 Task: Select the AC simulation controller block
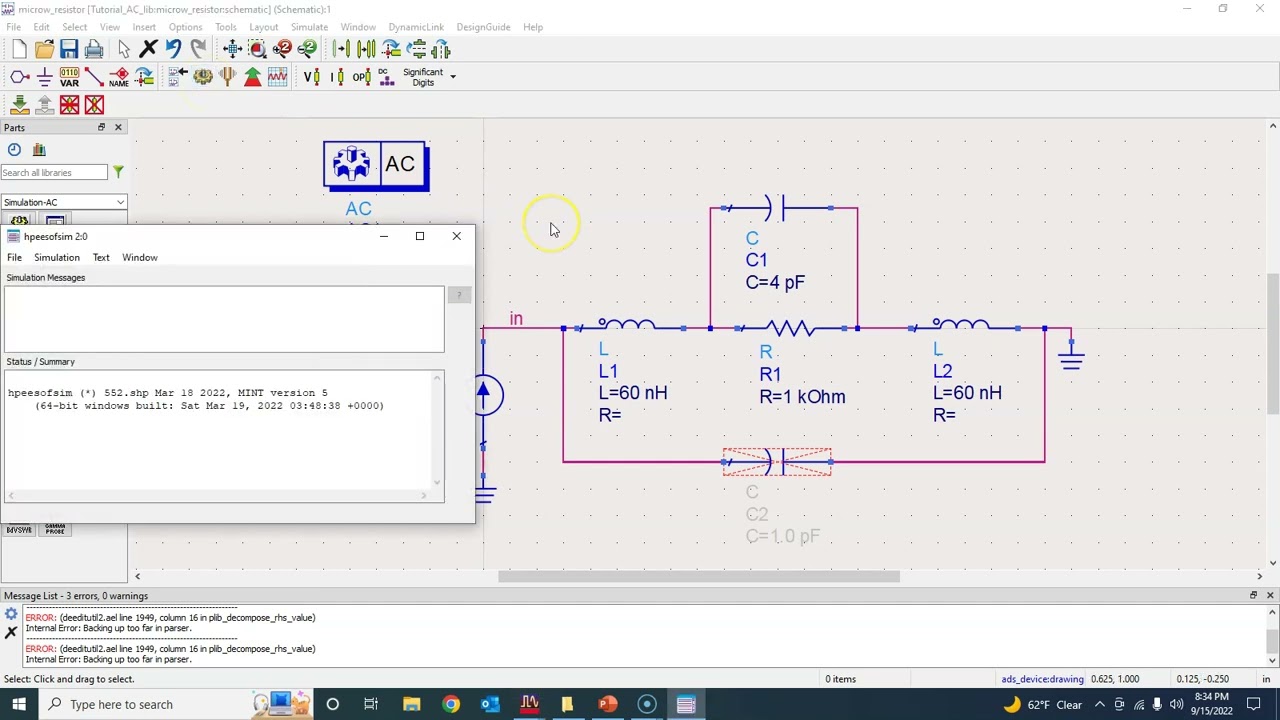pos(376,166)
